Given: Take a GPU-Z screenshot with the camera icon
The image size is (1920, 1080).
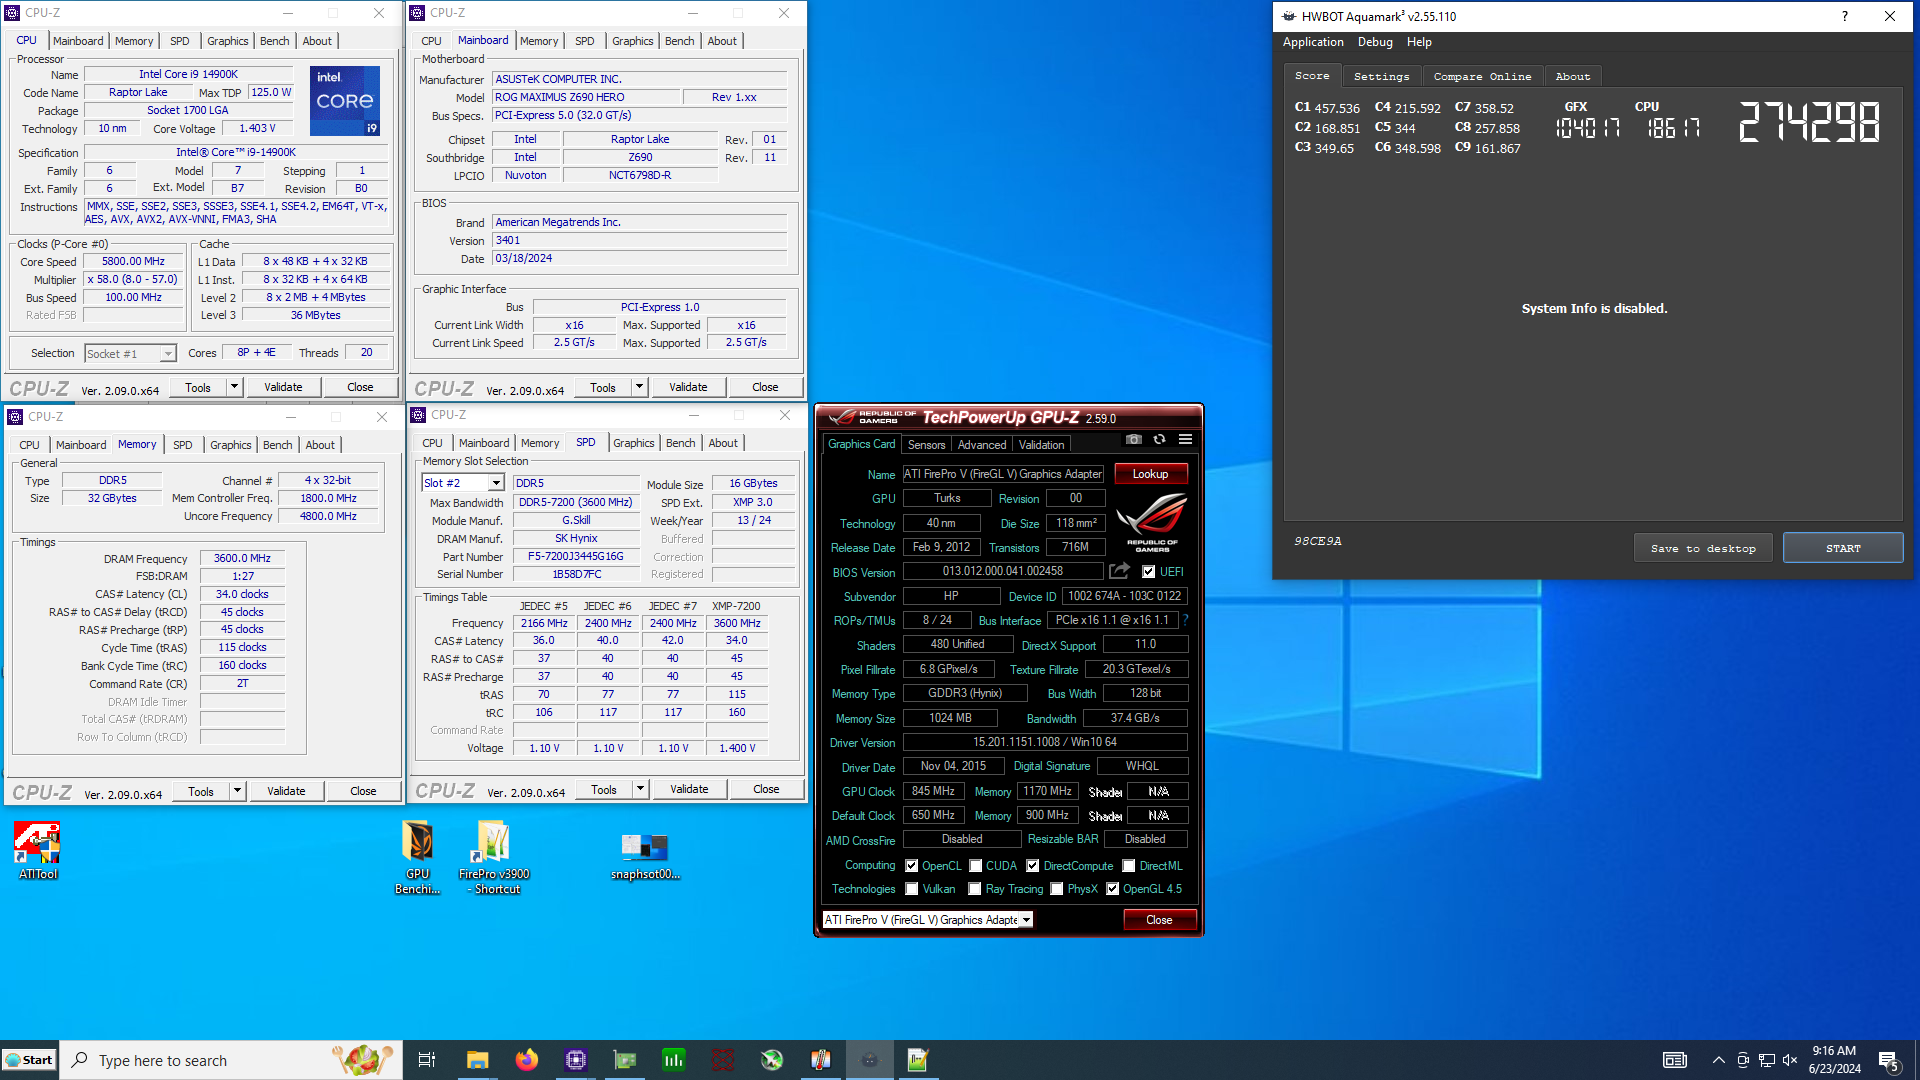Looking at the screenshot, I should pos(1133,440).
